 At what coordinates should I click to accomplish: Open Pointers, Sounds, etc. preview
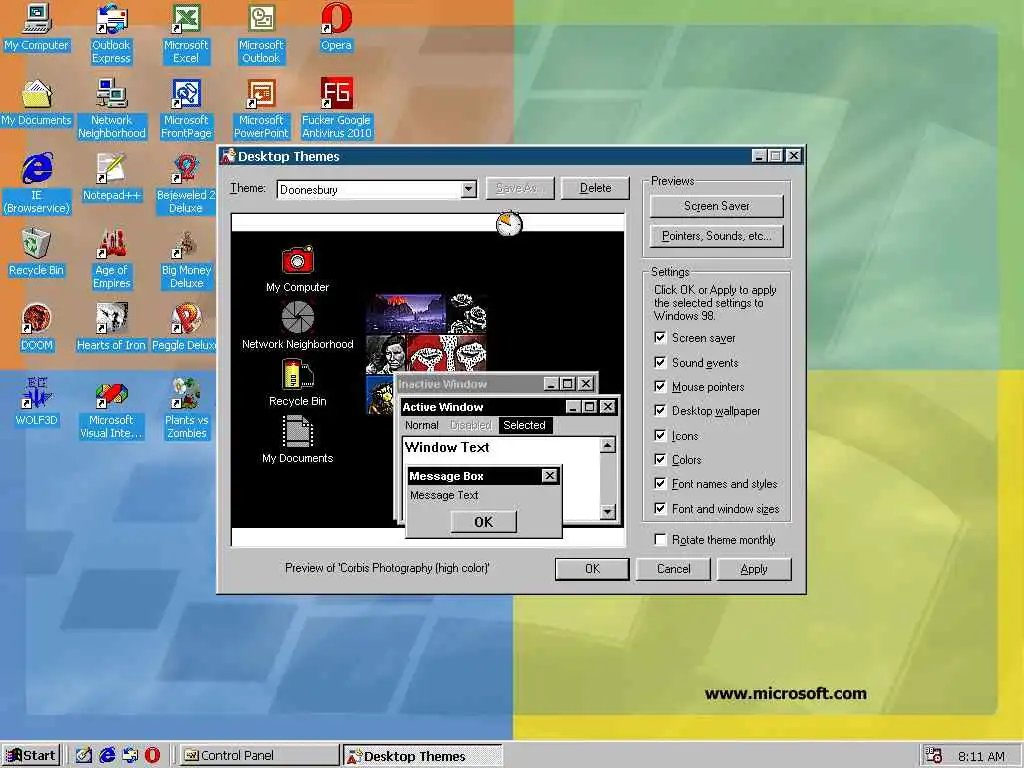(716, 236)
